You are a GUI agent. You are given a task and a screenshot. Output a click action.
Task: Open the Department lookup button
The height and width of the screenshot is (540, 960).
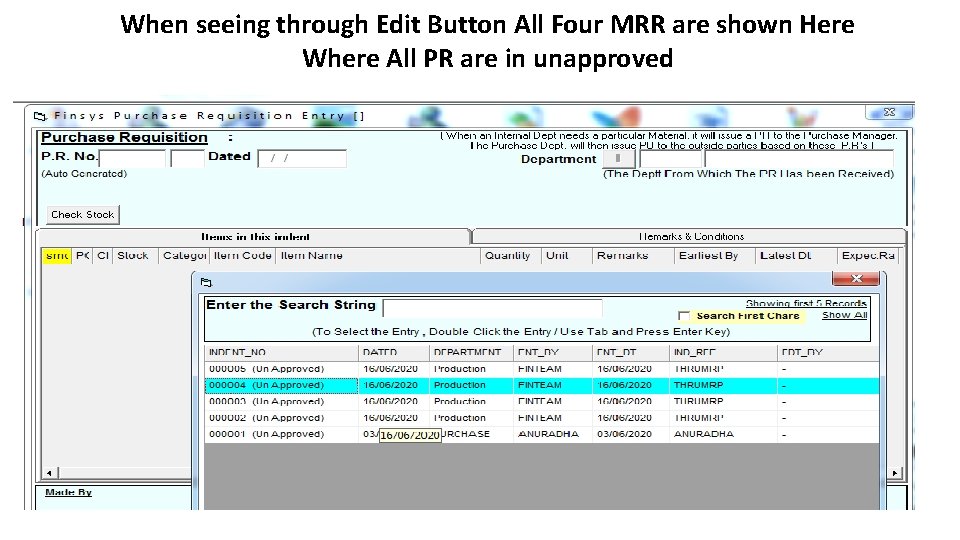coord(618,159)
